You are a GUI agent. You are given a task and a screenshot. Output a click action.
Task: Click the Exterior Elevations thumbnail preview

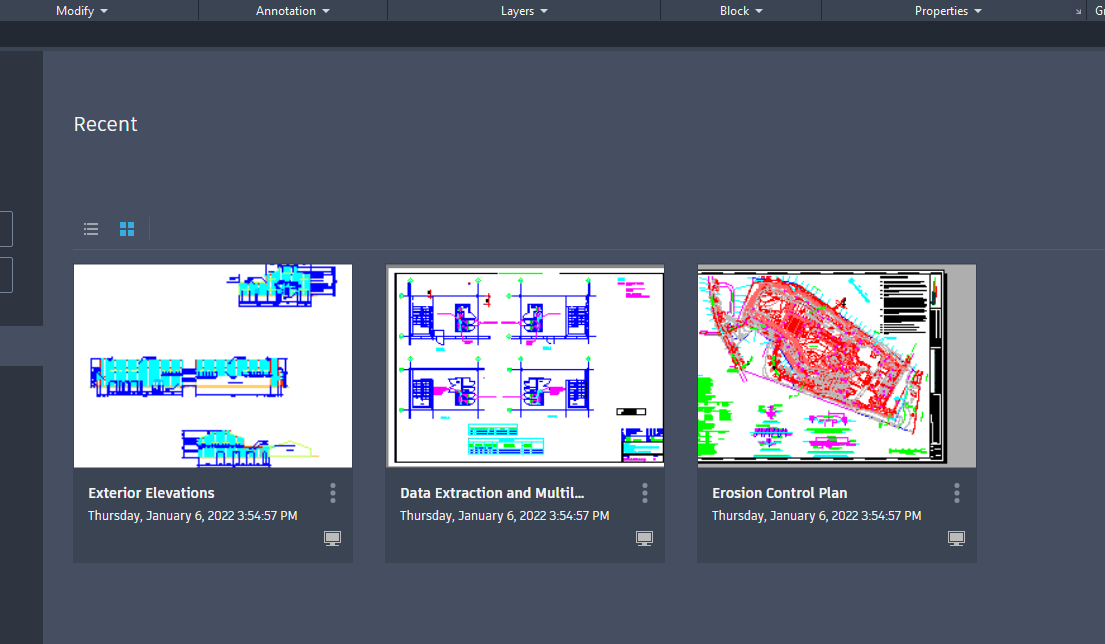[x=212, y=365]
